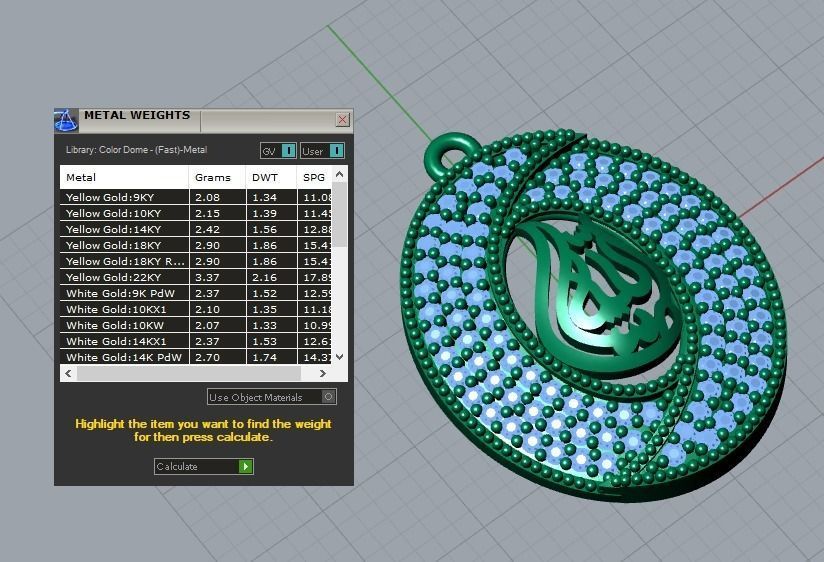
Task: Select the White Gold:14K PdW row
Action: (196, 356)
